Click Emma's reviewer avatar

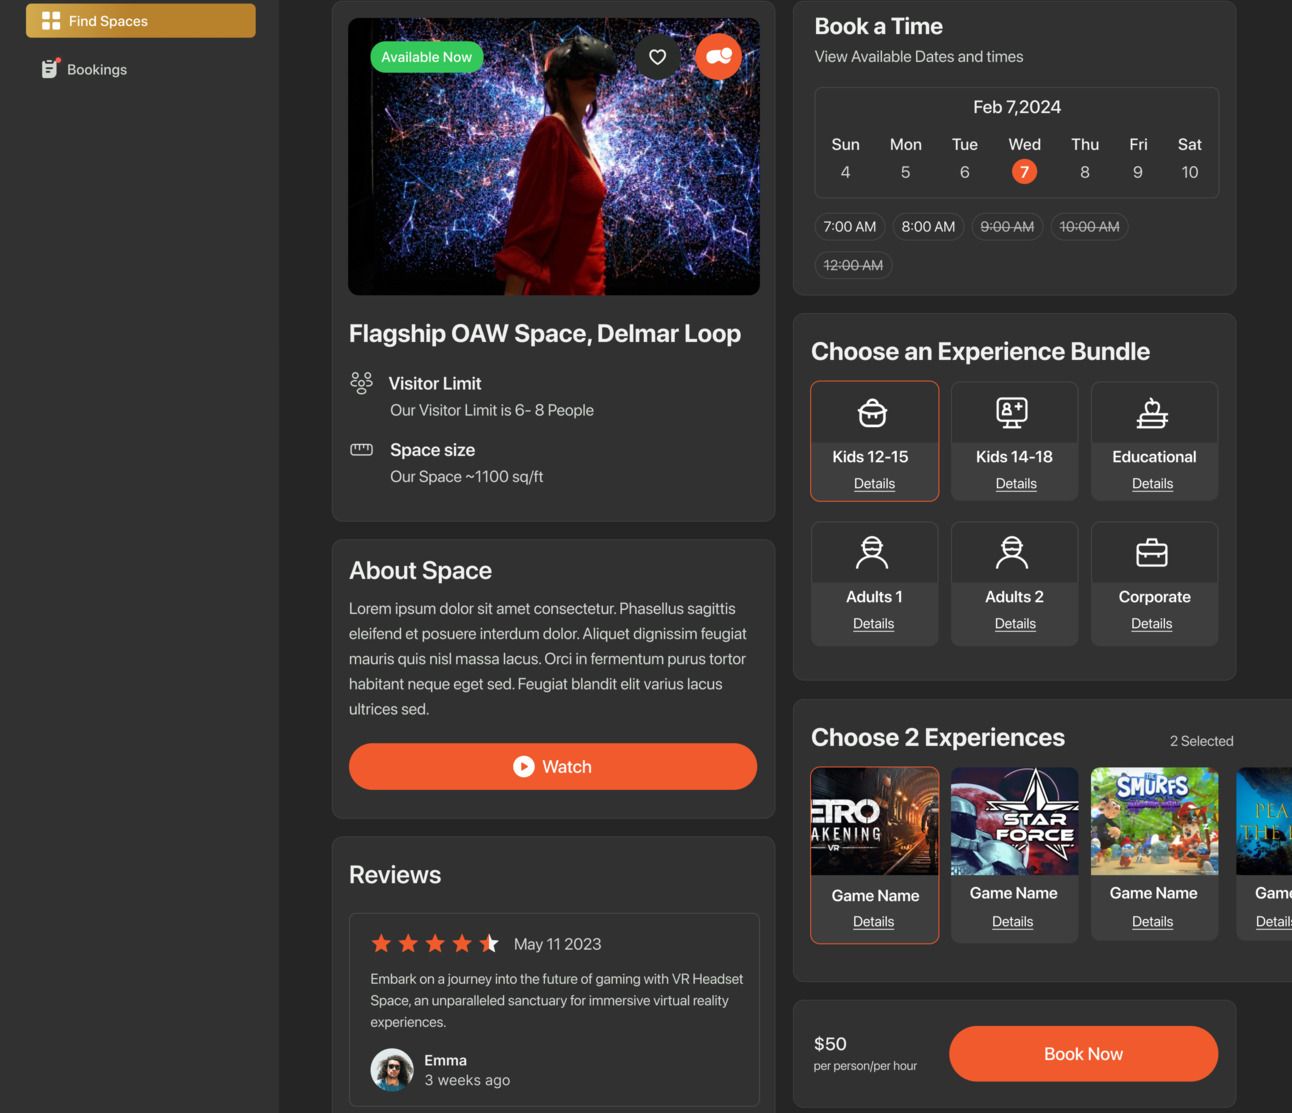tap(392, 1070)
